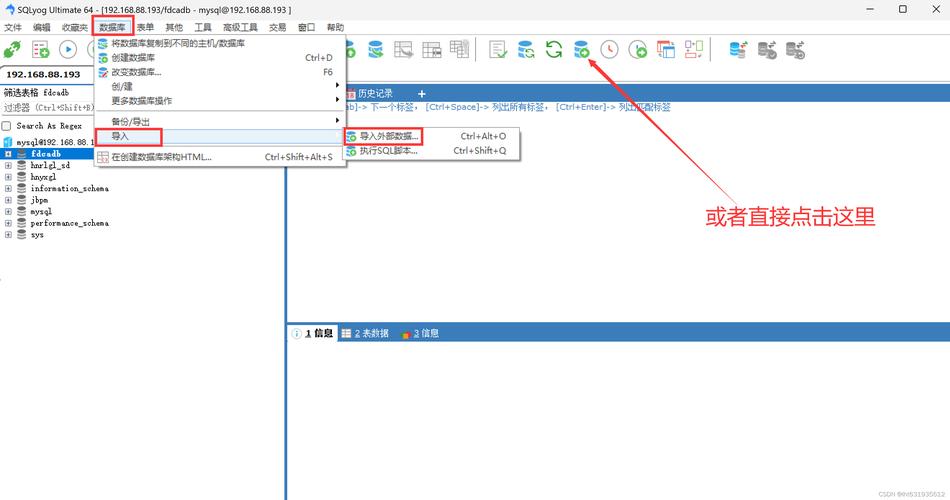Click the mysql@192.168.88.1 server node icon
This screenshot has width=950, height=500.
point(8,142)
